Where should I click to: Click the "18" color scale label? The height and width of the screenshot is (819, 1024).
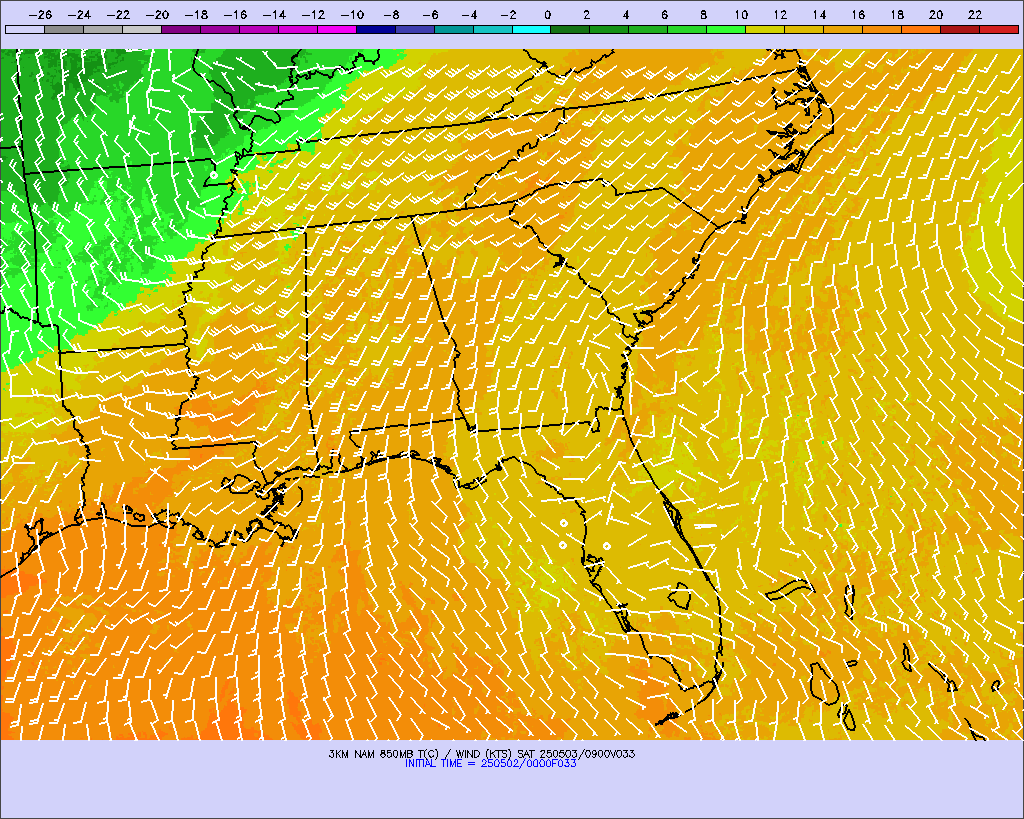897,14
